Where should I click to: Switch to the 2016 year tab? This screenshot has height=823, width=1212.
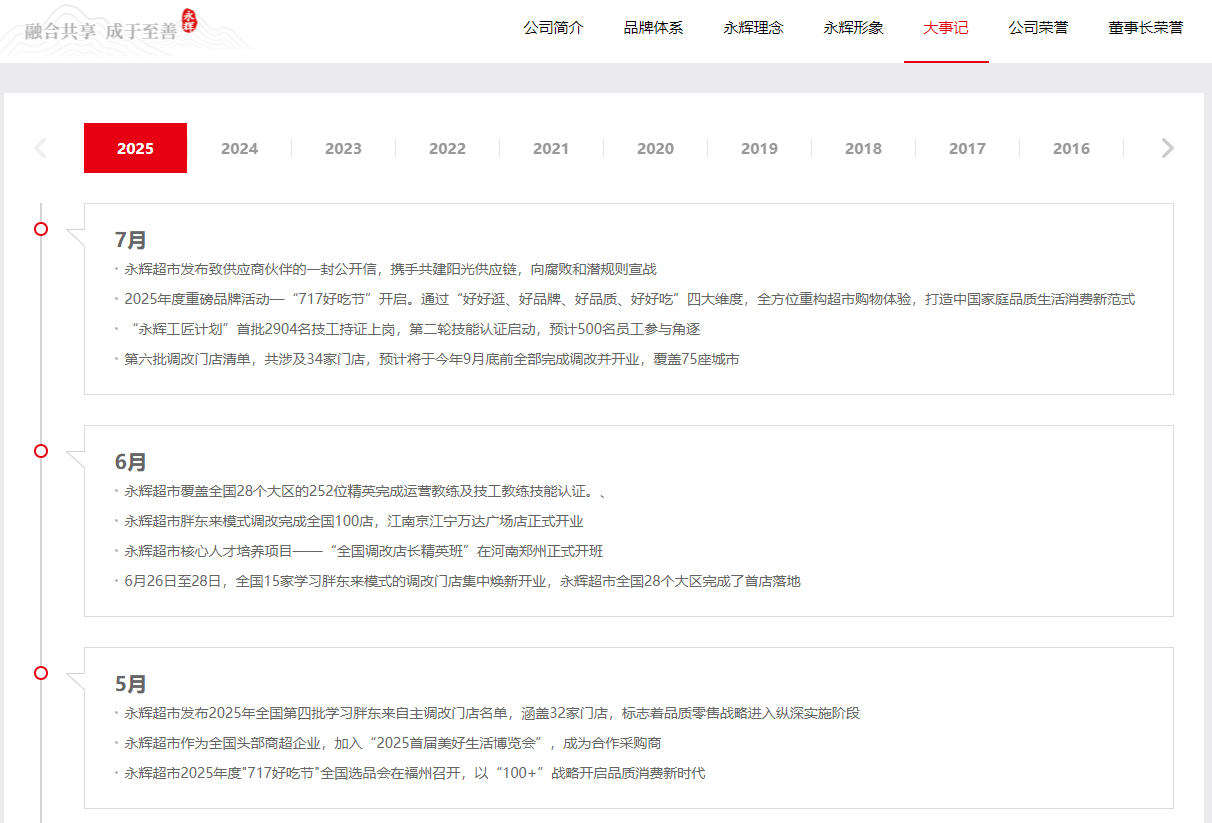coord(1071,148)
